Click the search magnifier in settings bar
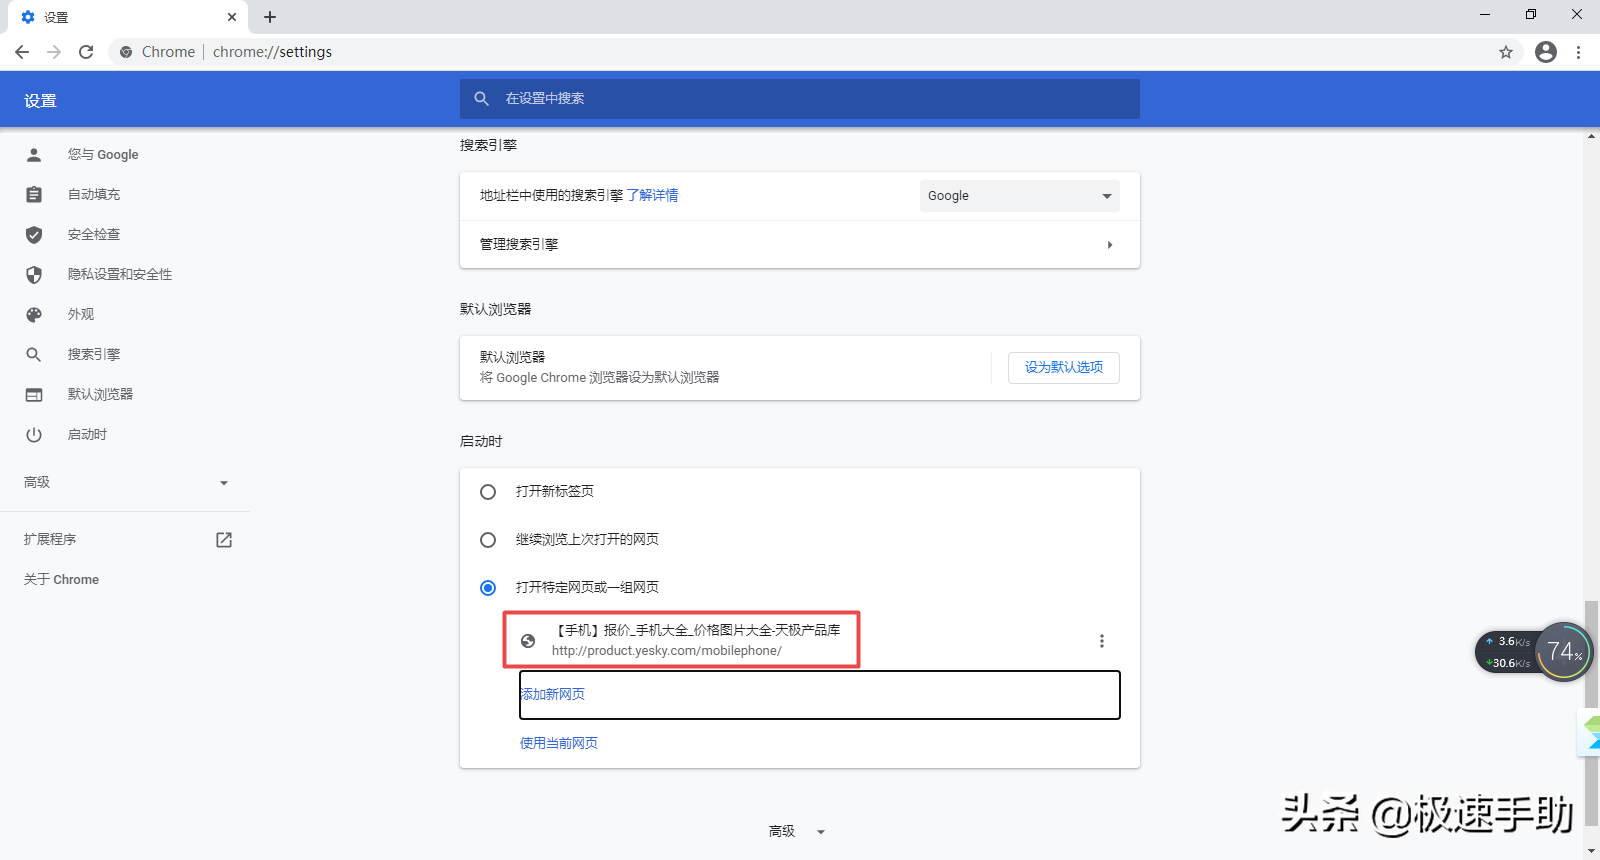 tap(481, 98)
